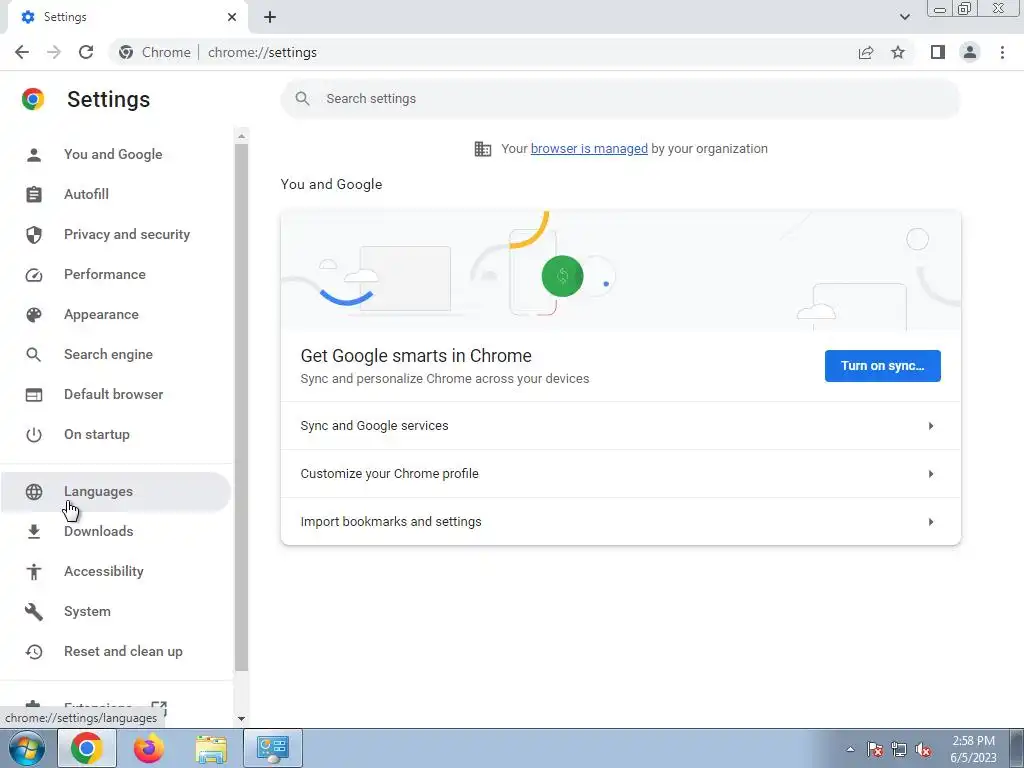Click the new tab plus button
Viewport: 1024px width, 768px height.
pyautogui.click(x=270, y=17)
